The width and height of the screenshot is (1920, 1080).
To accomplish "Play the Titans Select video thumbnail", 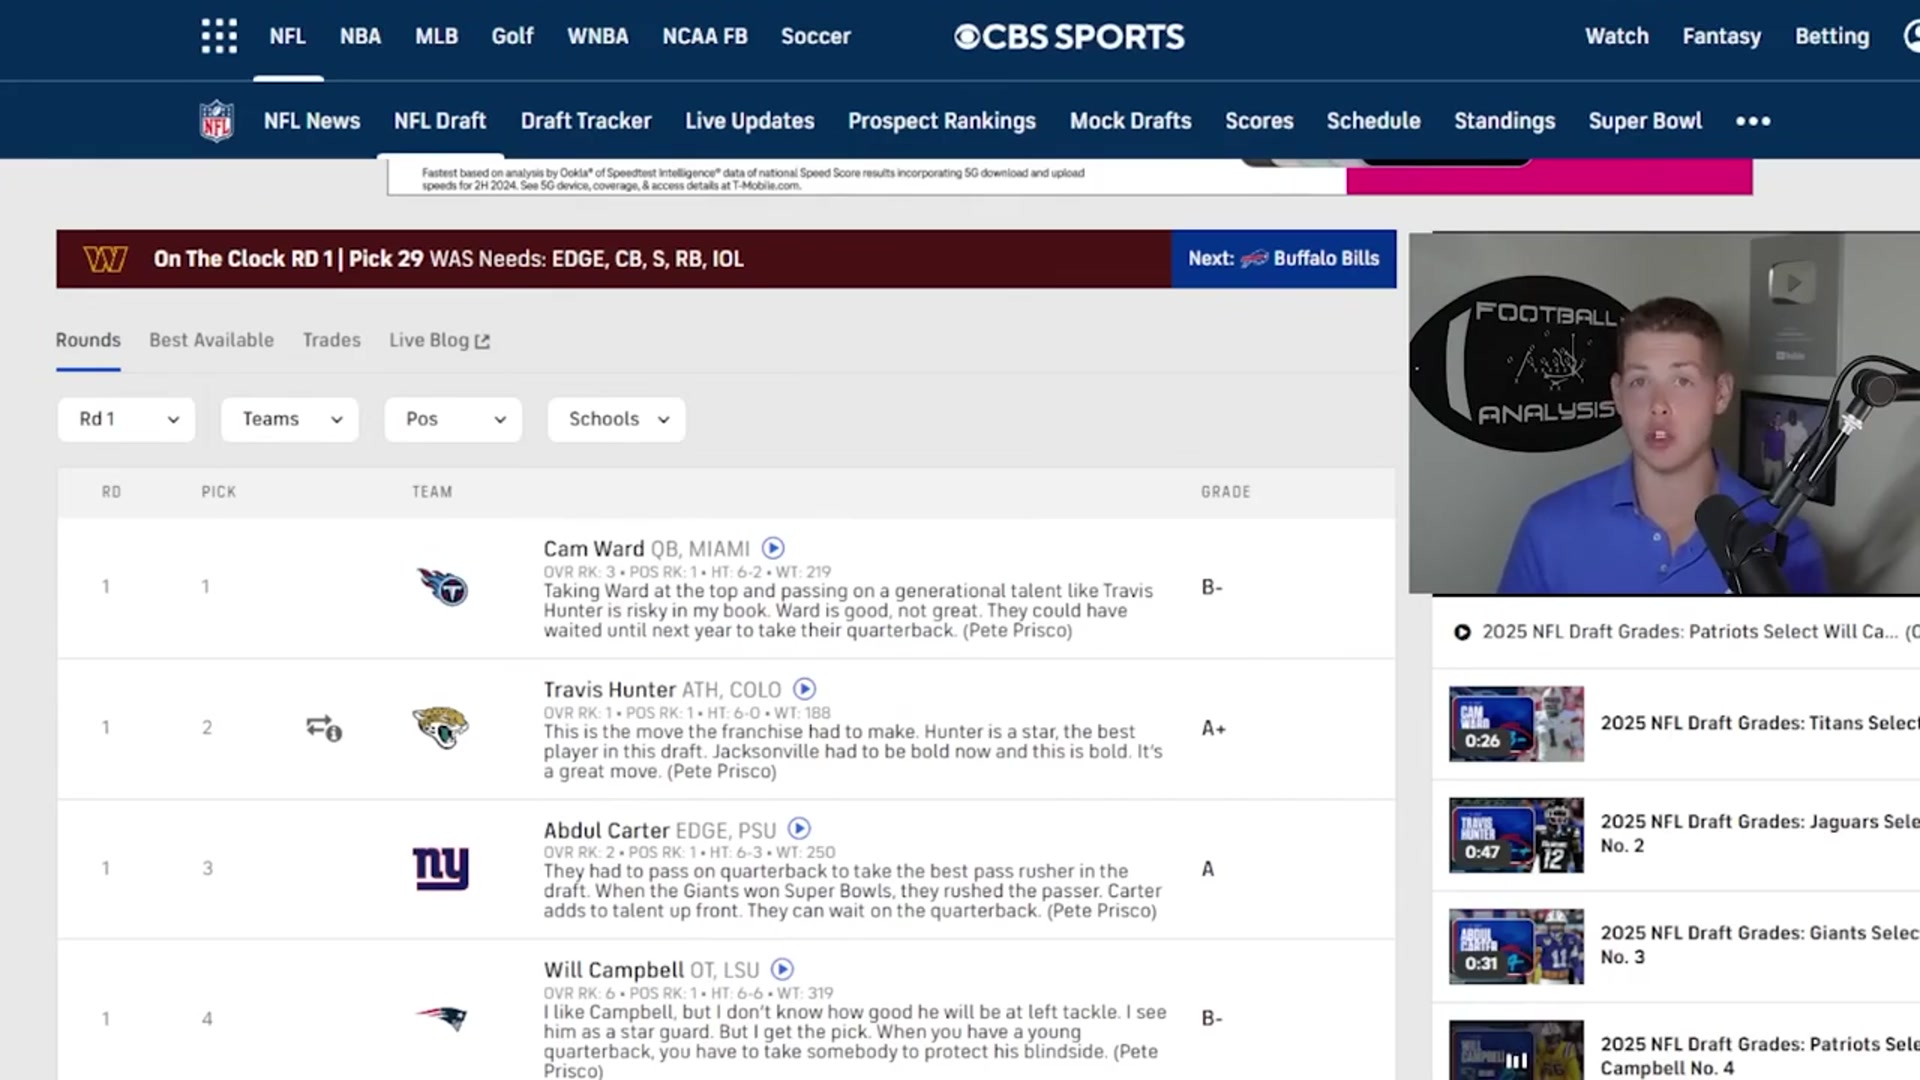I will click(1516, 724).
